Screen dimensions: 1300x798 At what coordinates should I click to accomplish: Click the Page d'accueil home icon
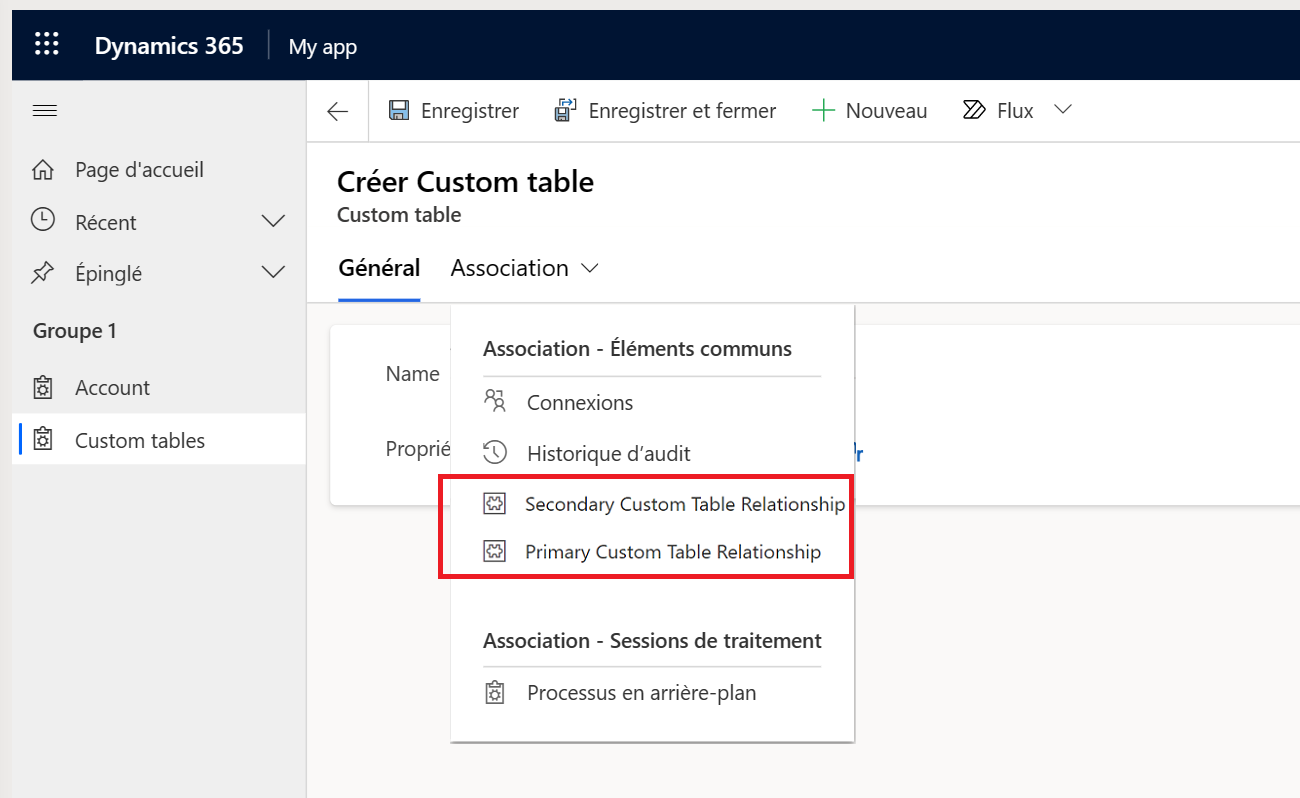coord(43,170)
